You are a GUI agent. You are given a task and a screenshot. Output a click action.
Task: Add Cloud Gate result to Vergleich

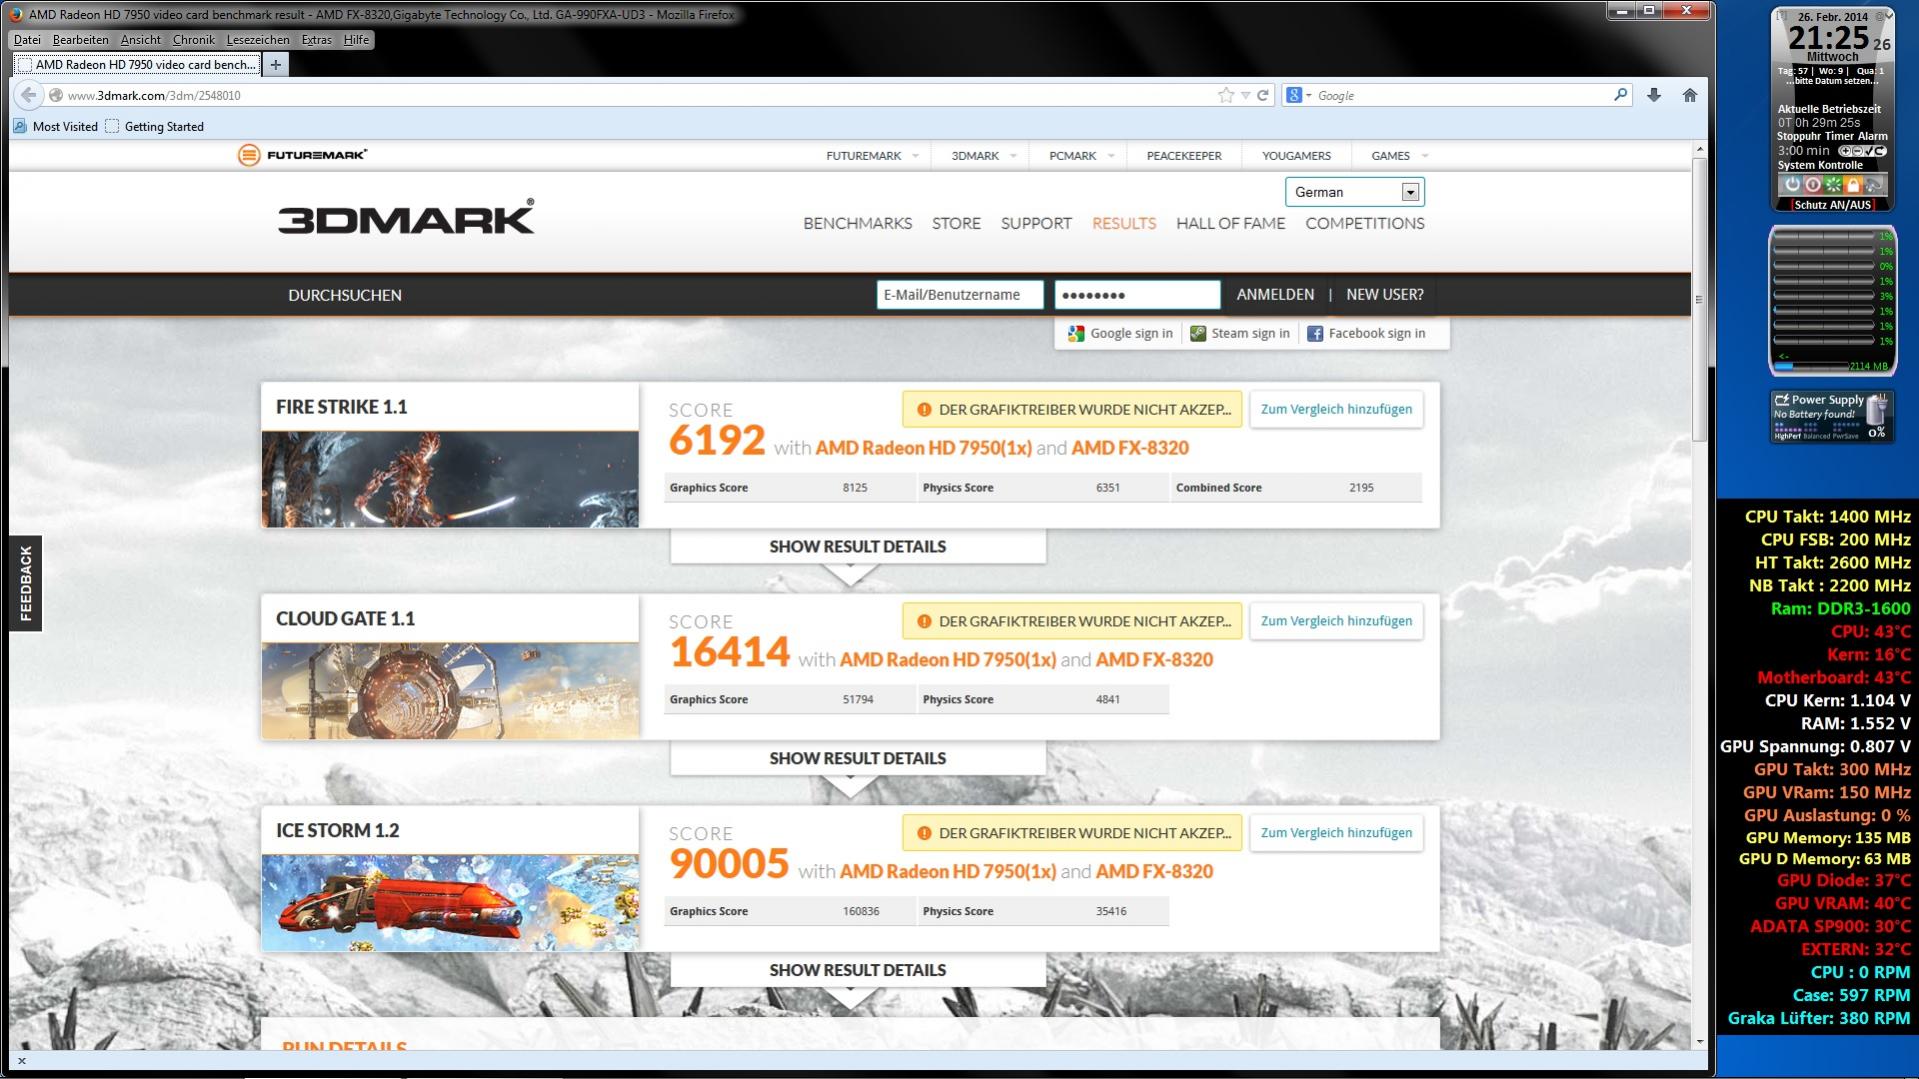[x=1336, y=621]
